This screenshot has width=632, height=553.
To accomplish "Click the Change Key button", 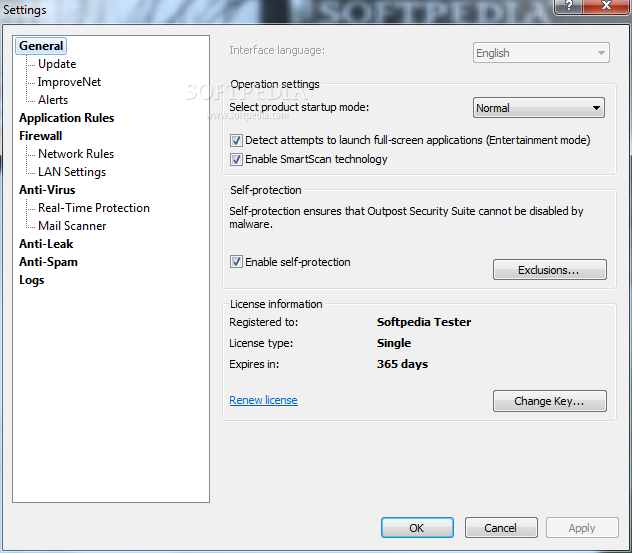I will (549, 401).
